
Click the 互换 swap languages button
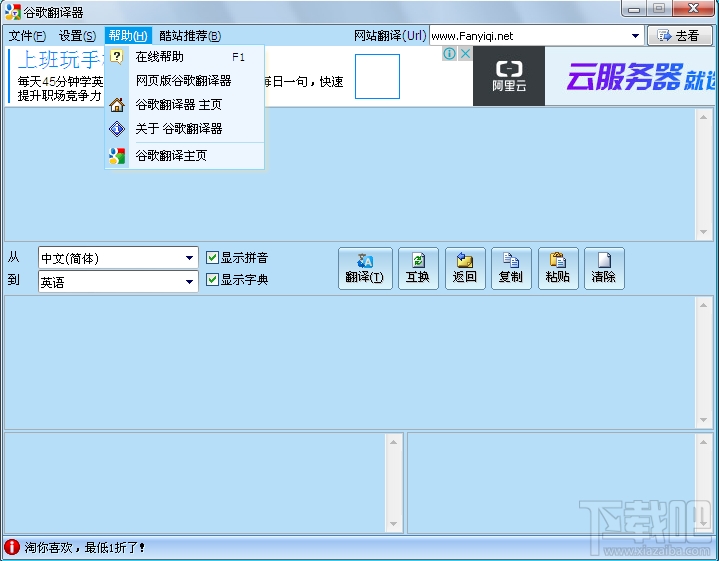[x=418, y=269]
